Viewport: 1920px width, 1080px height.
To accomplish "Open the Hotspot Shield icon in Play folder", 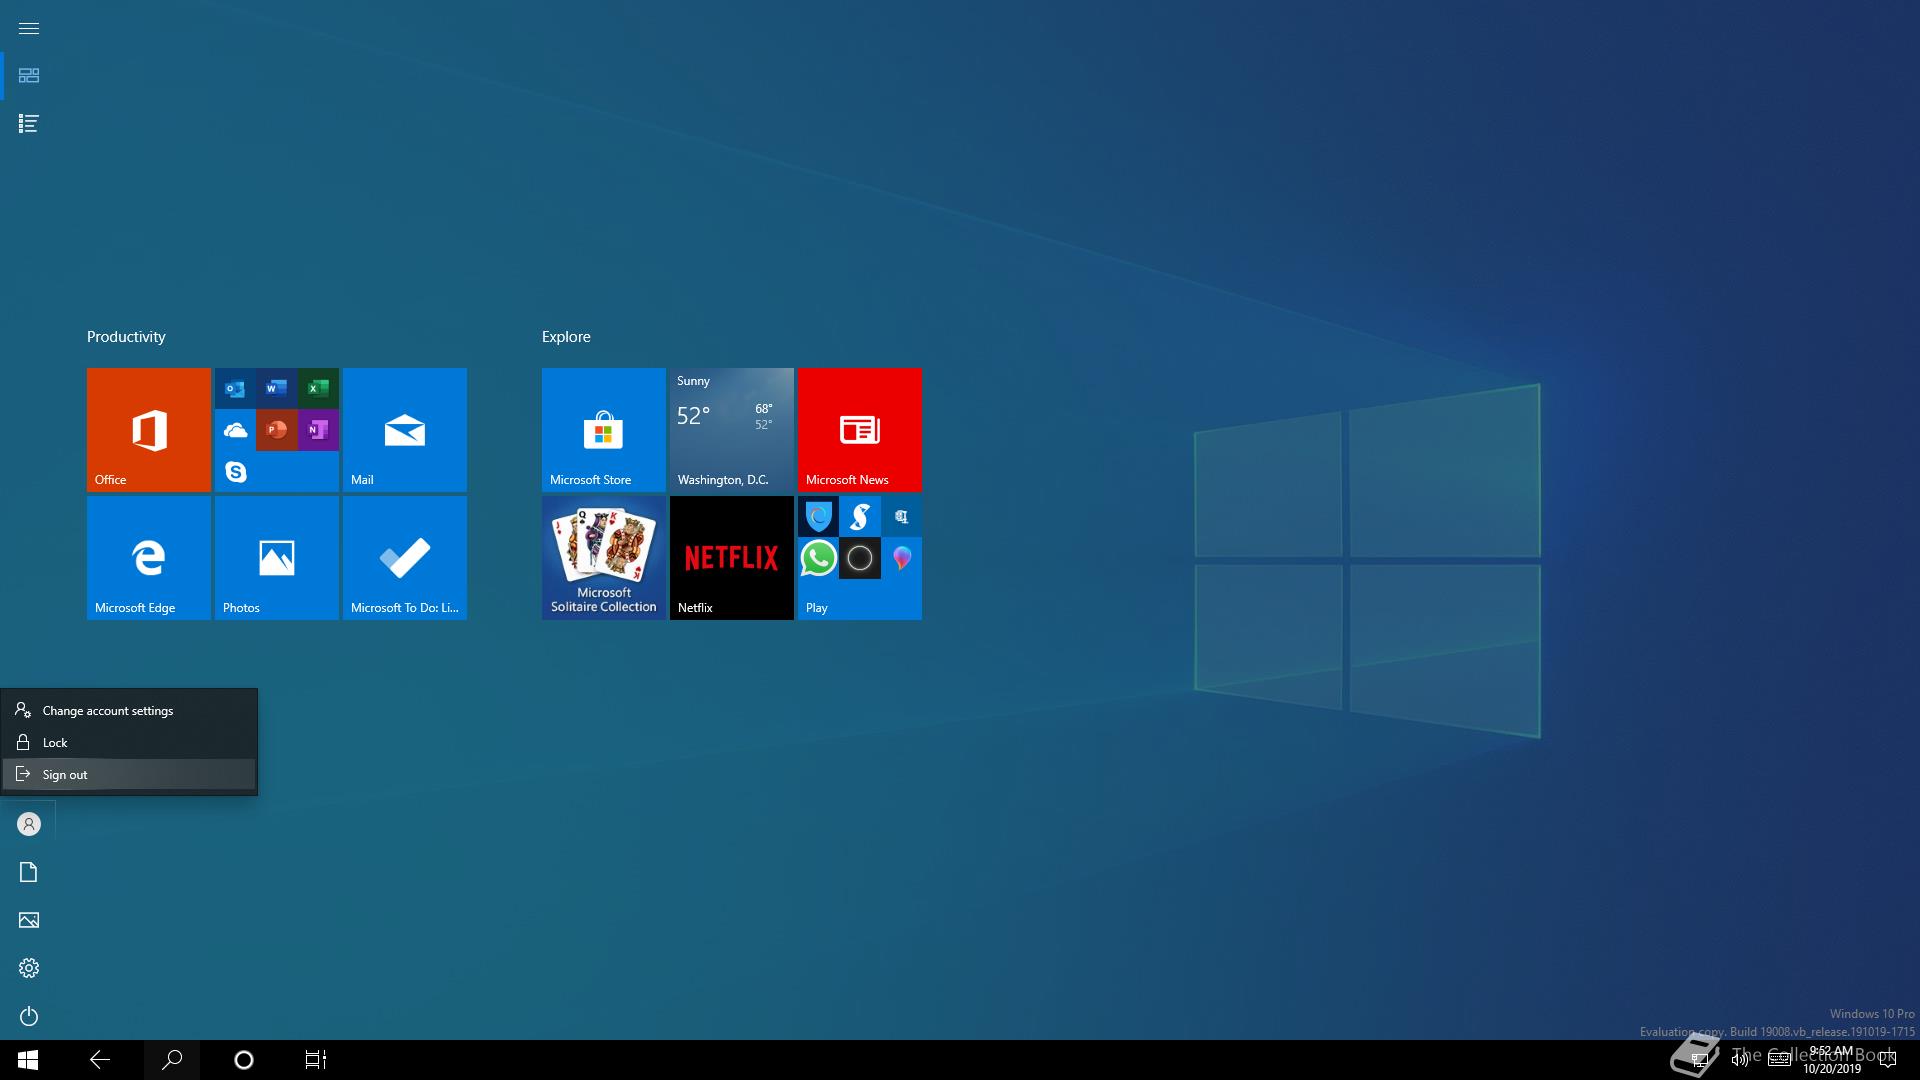I will [818, 516].
